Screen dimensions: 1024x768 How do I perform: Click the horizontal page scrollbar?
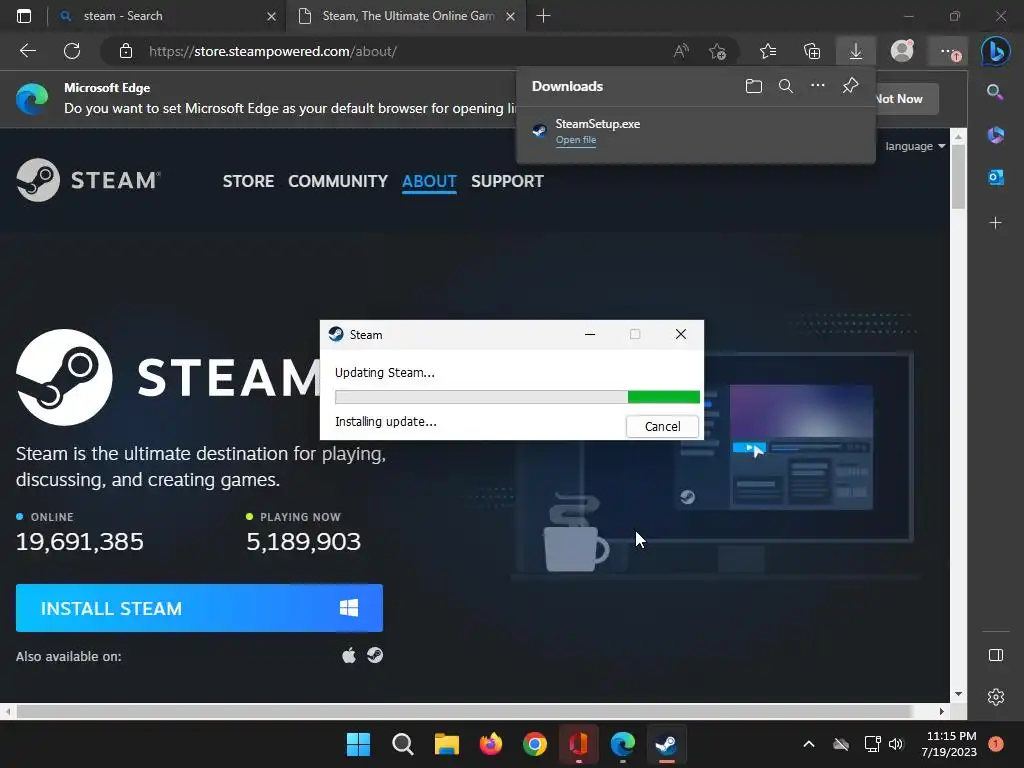pyautogui.click(x=464, y=711)
